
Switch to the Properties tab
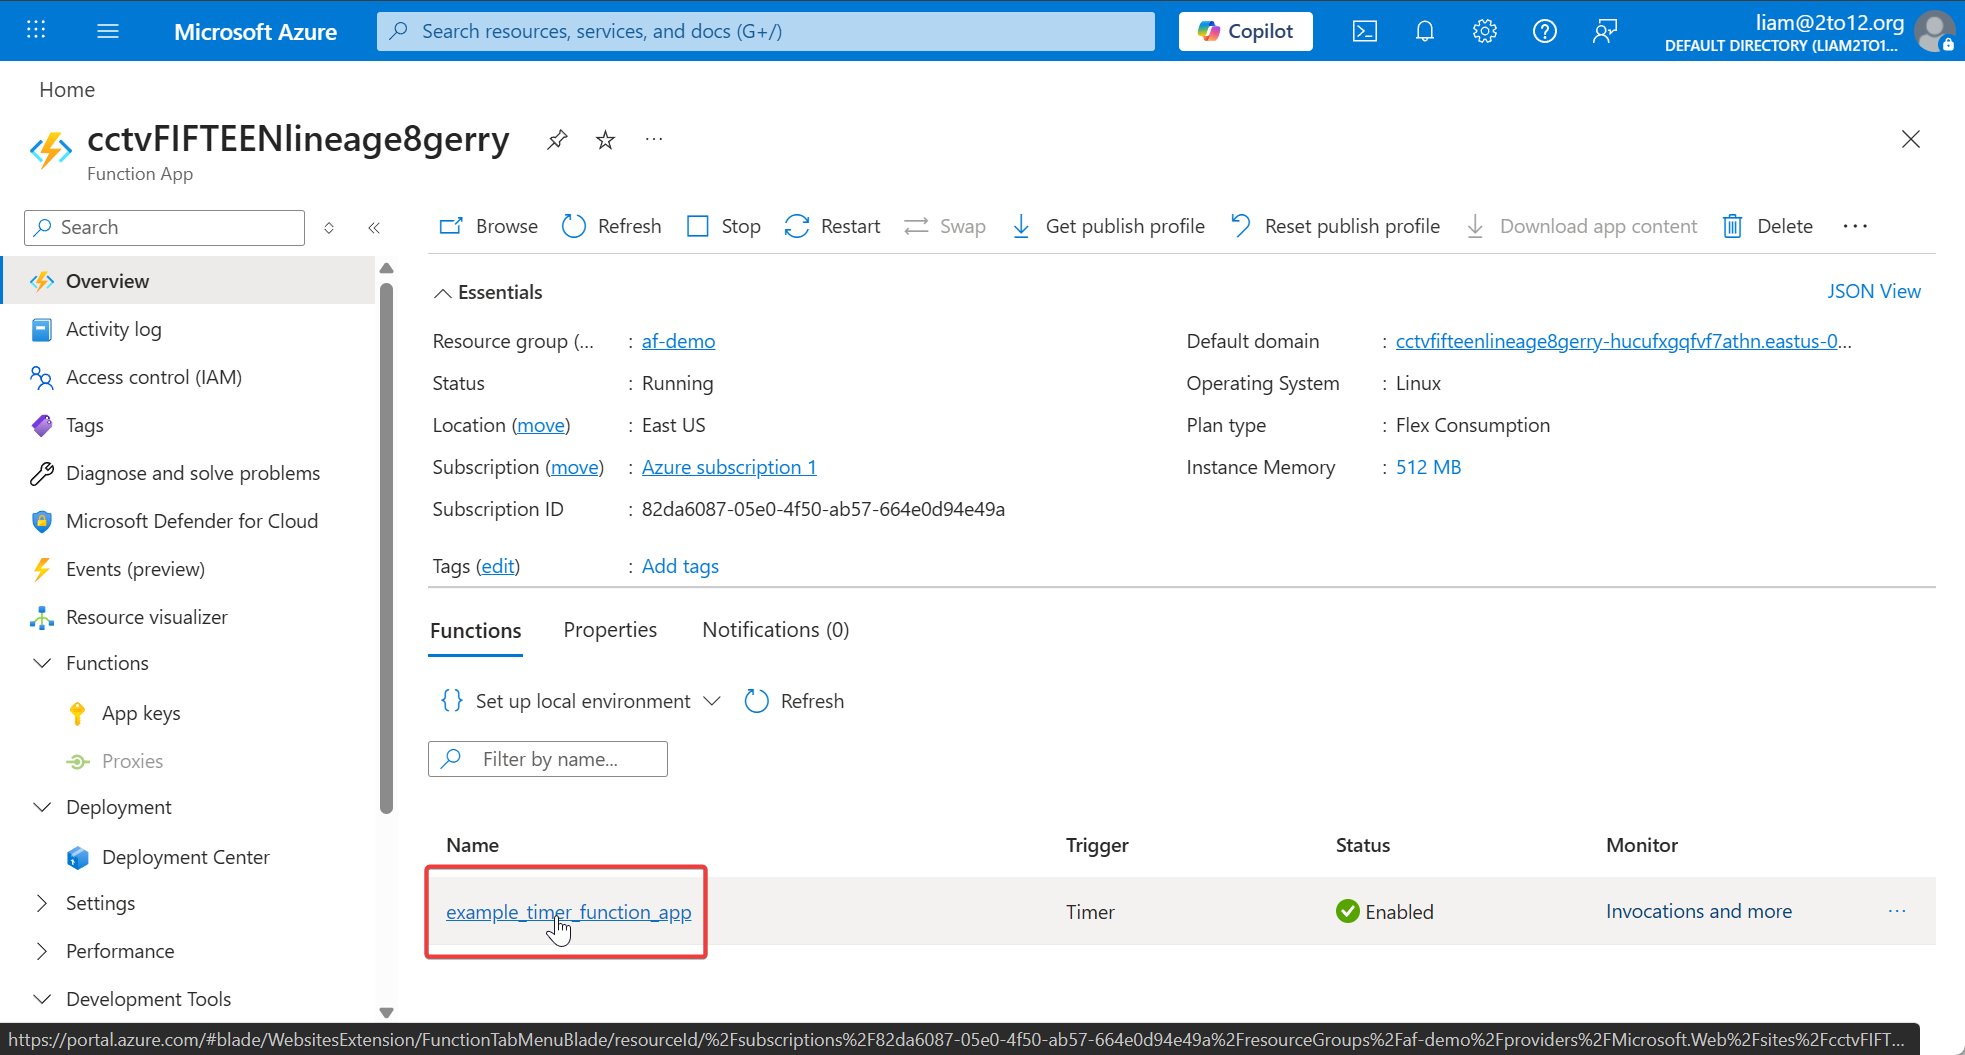click(x=610, y=630)
